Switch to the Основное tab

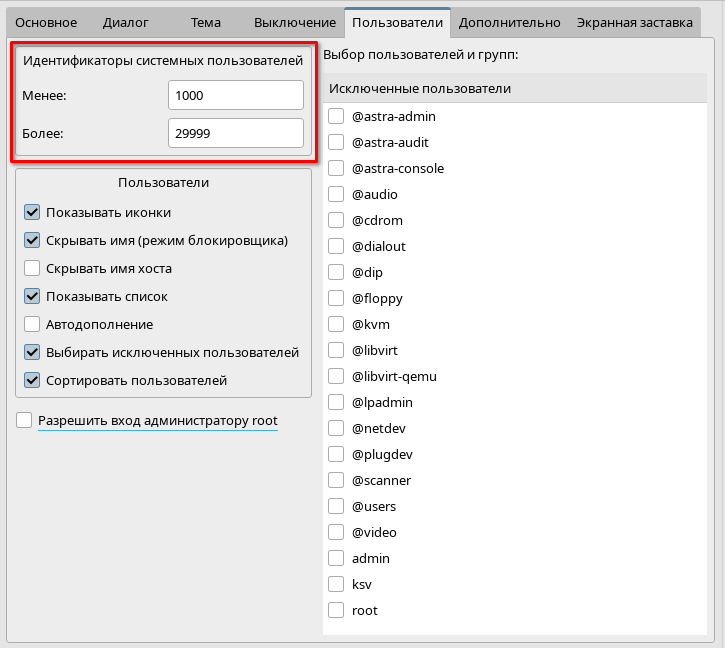pyautogui.click(x=45, y=22)
